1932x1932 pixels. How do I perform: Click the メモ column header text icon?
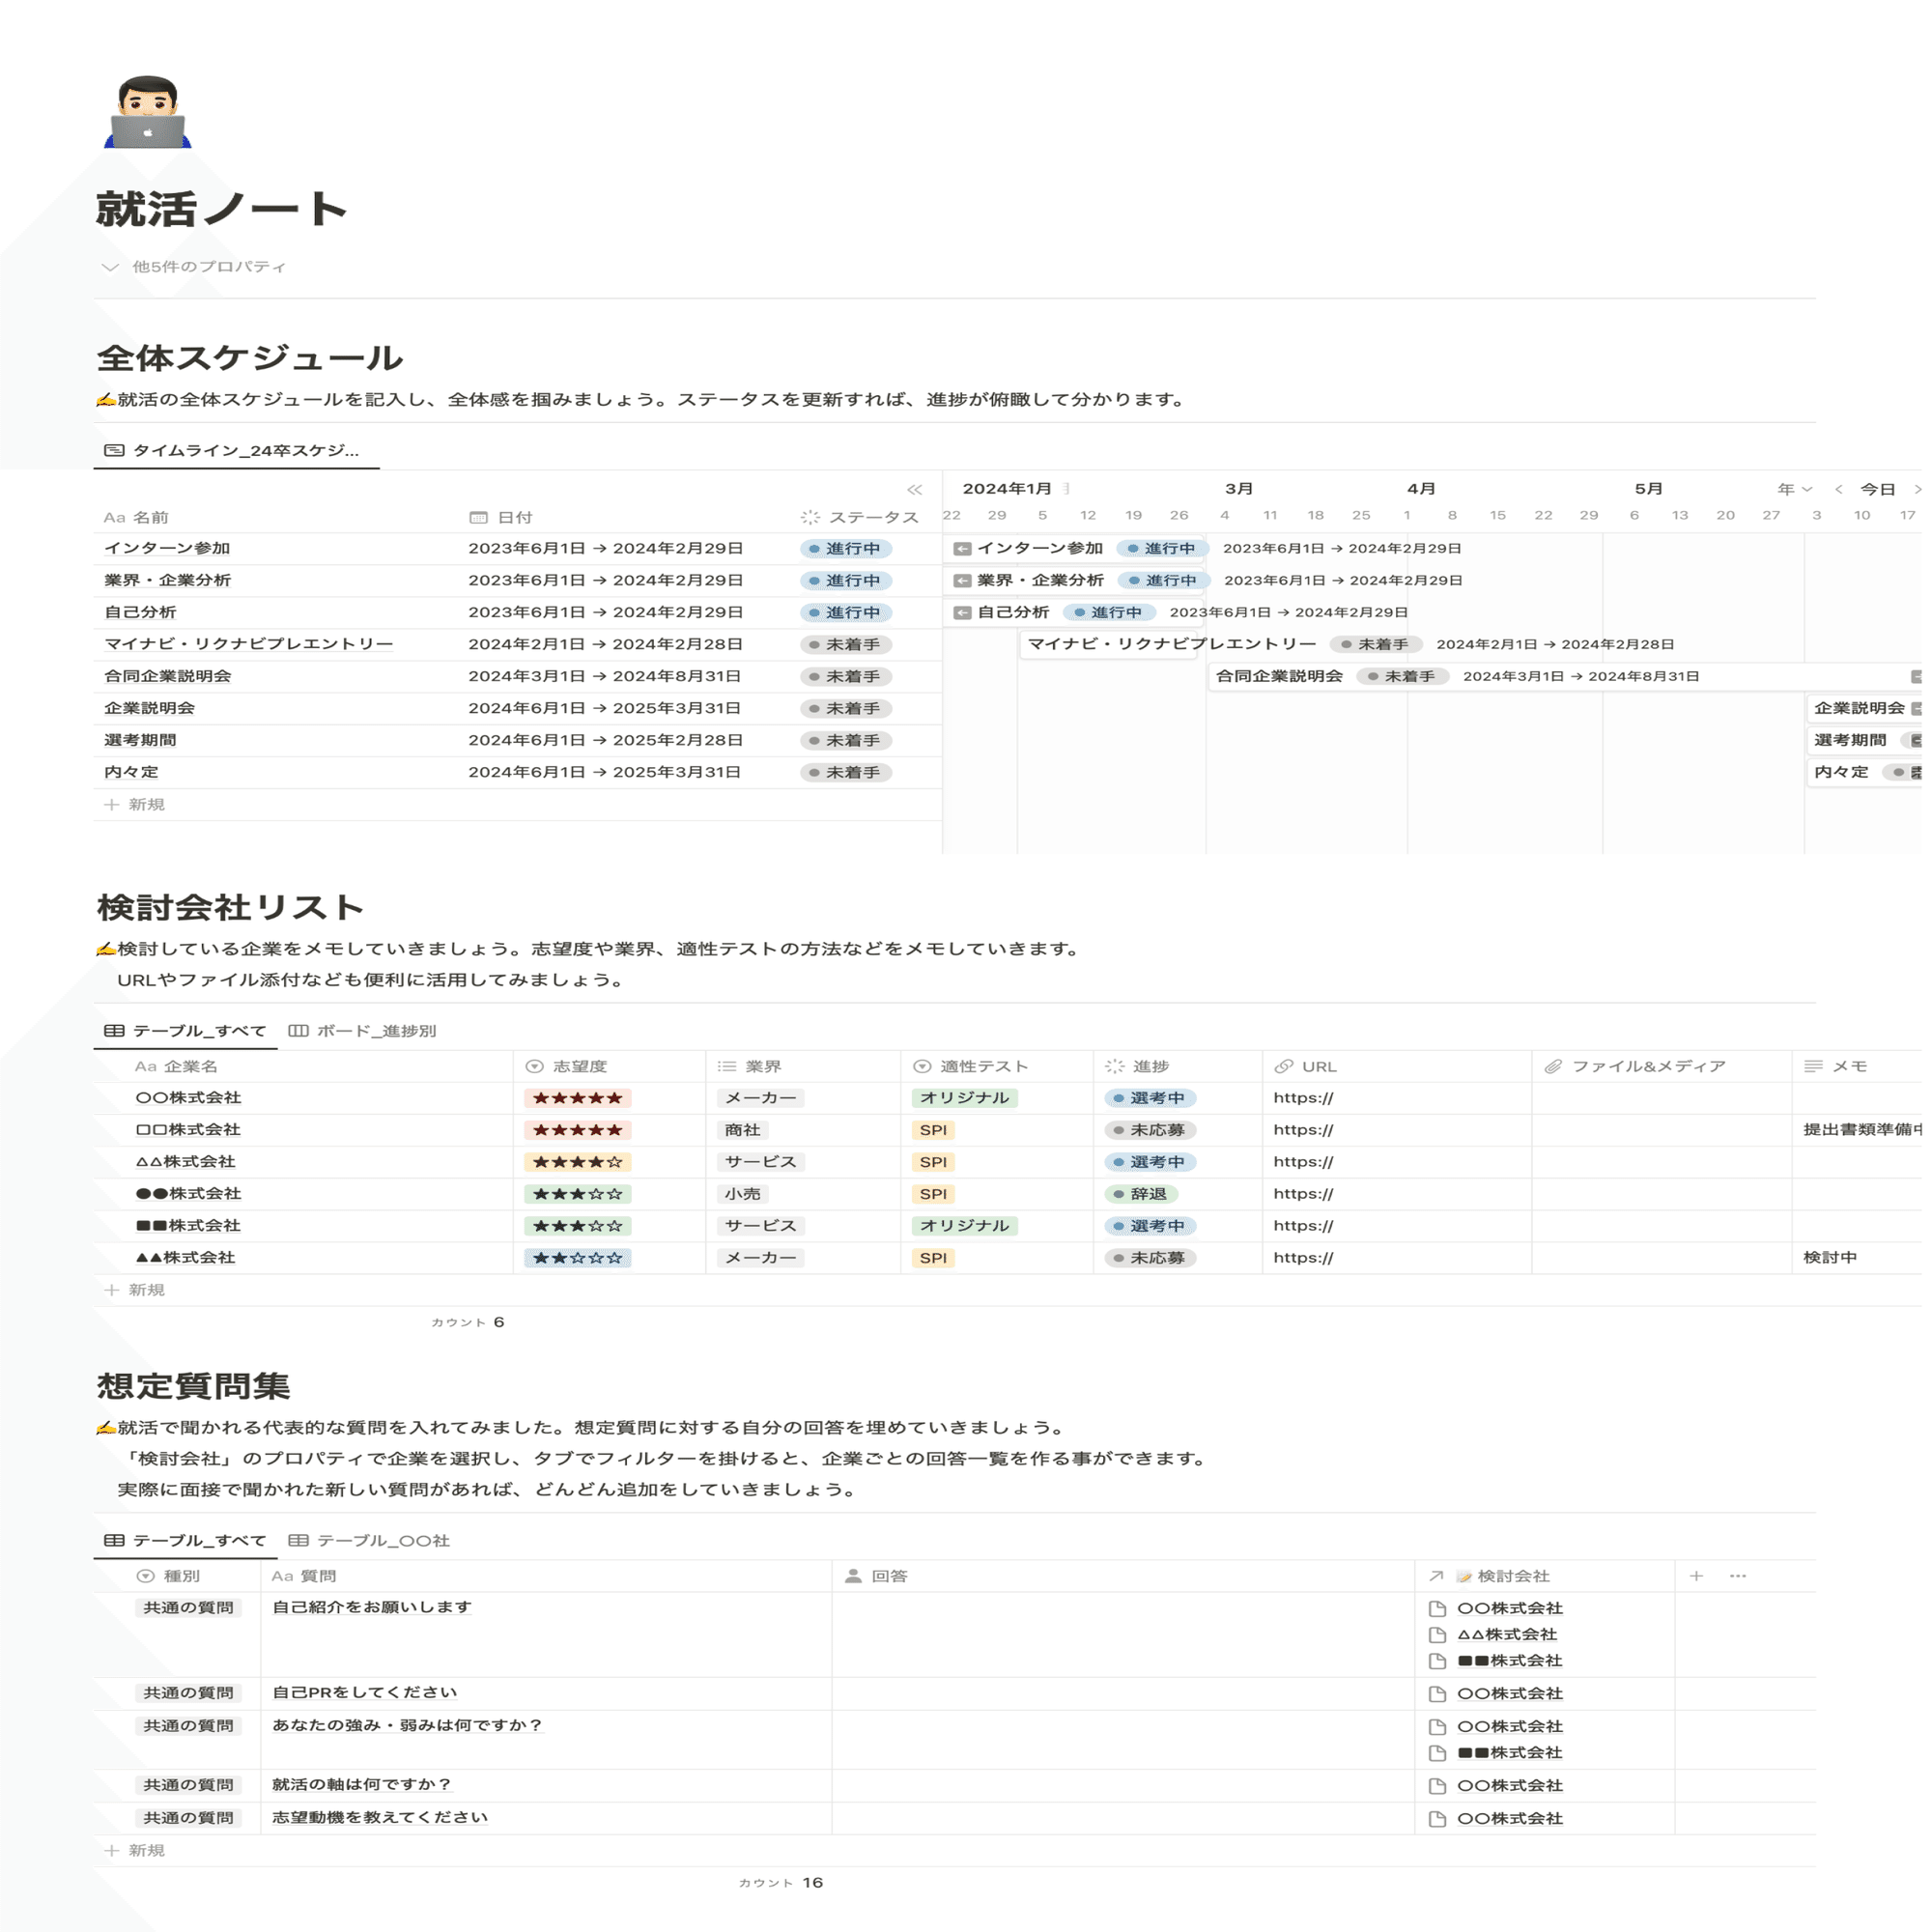point(1813,1067)
